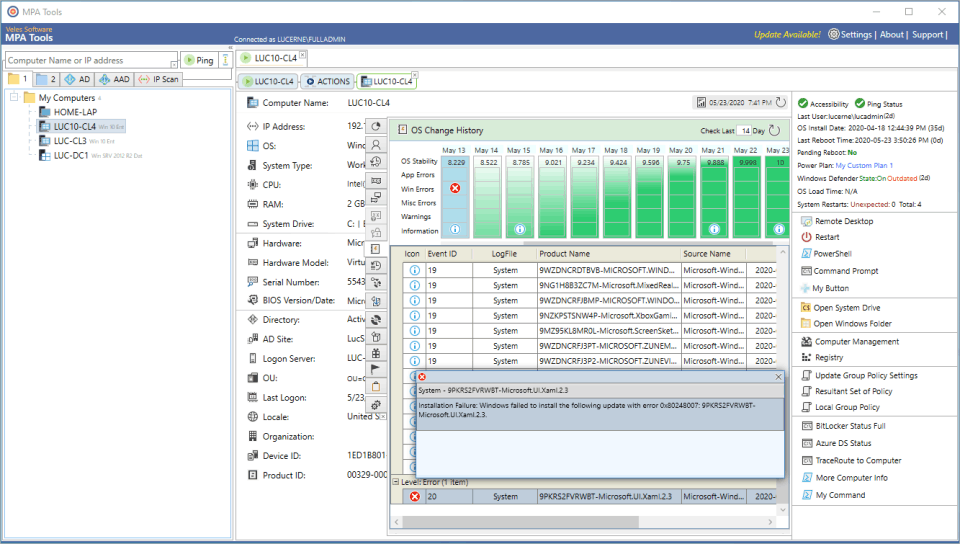Launch PowerShell from the actions panel

[831, 254]
